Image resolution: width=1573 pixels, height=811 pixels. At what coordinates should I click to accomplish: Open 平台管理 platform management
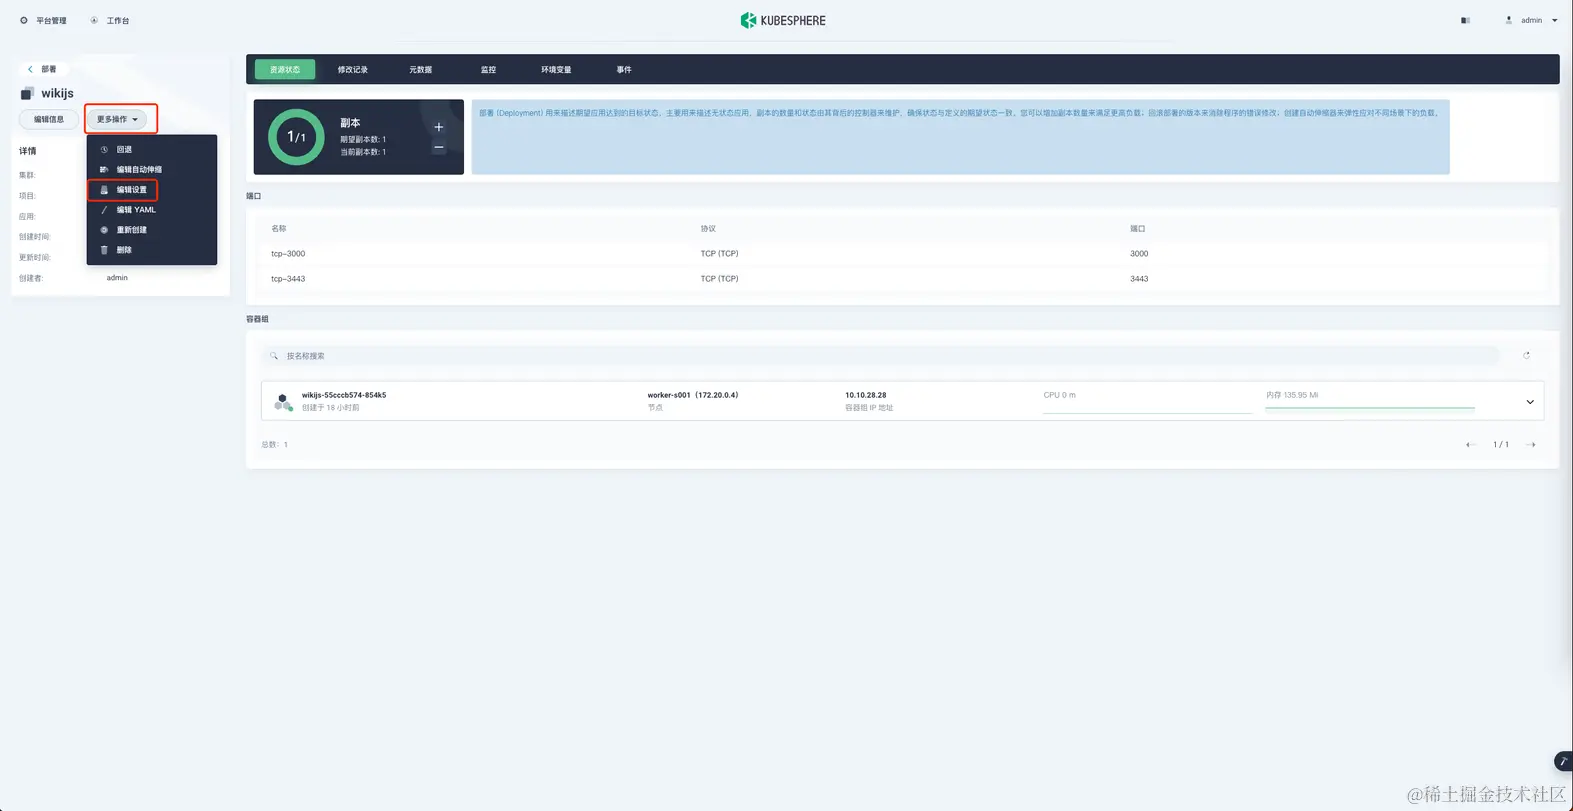pyautogui.click(x=43, y=20)
